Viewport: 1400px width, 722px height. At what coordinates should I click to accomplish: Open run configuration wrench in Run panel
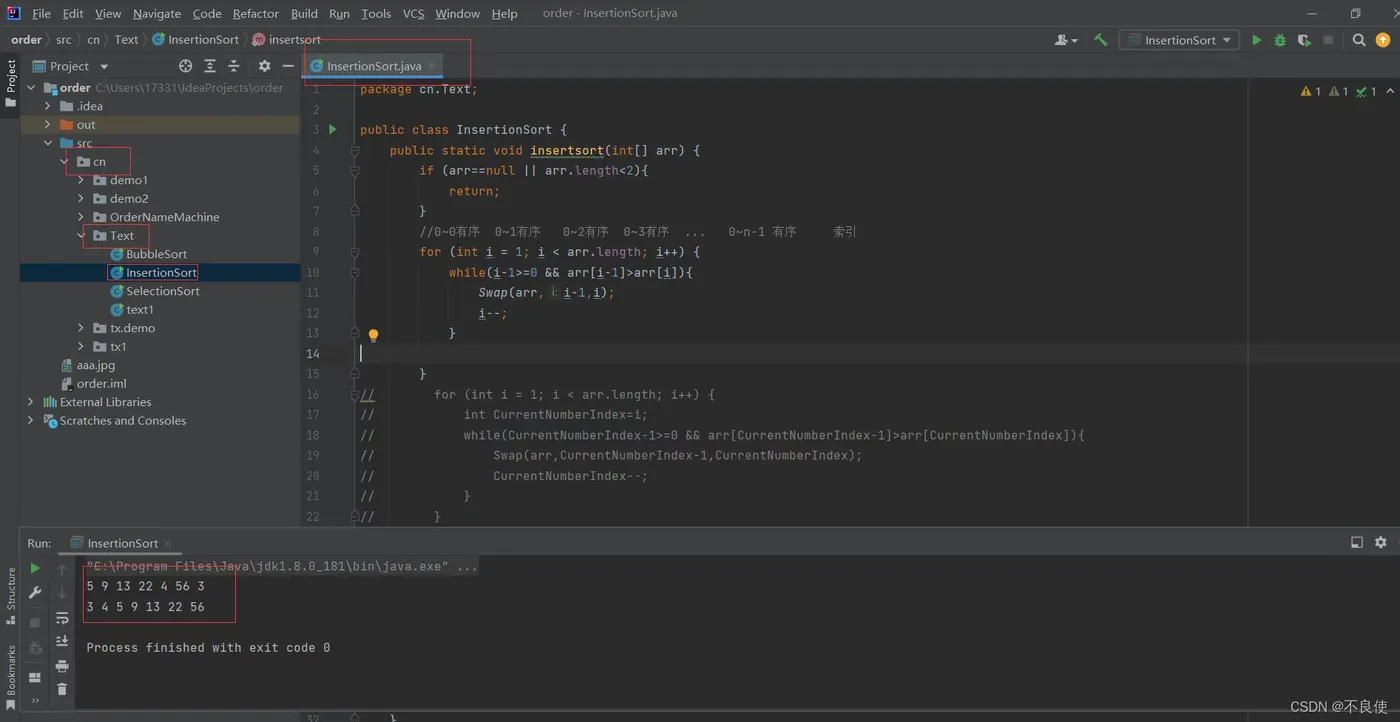35,592
